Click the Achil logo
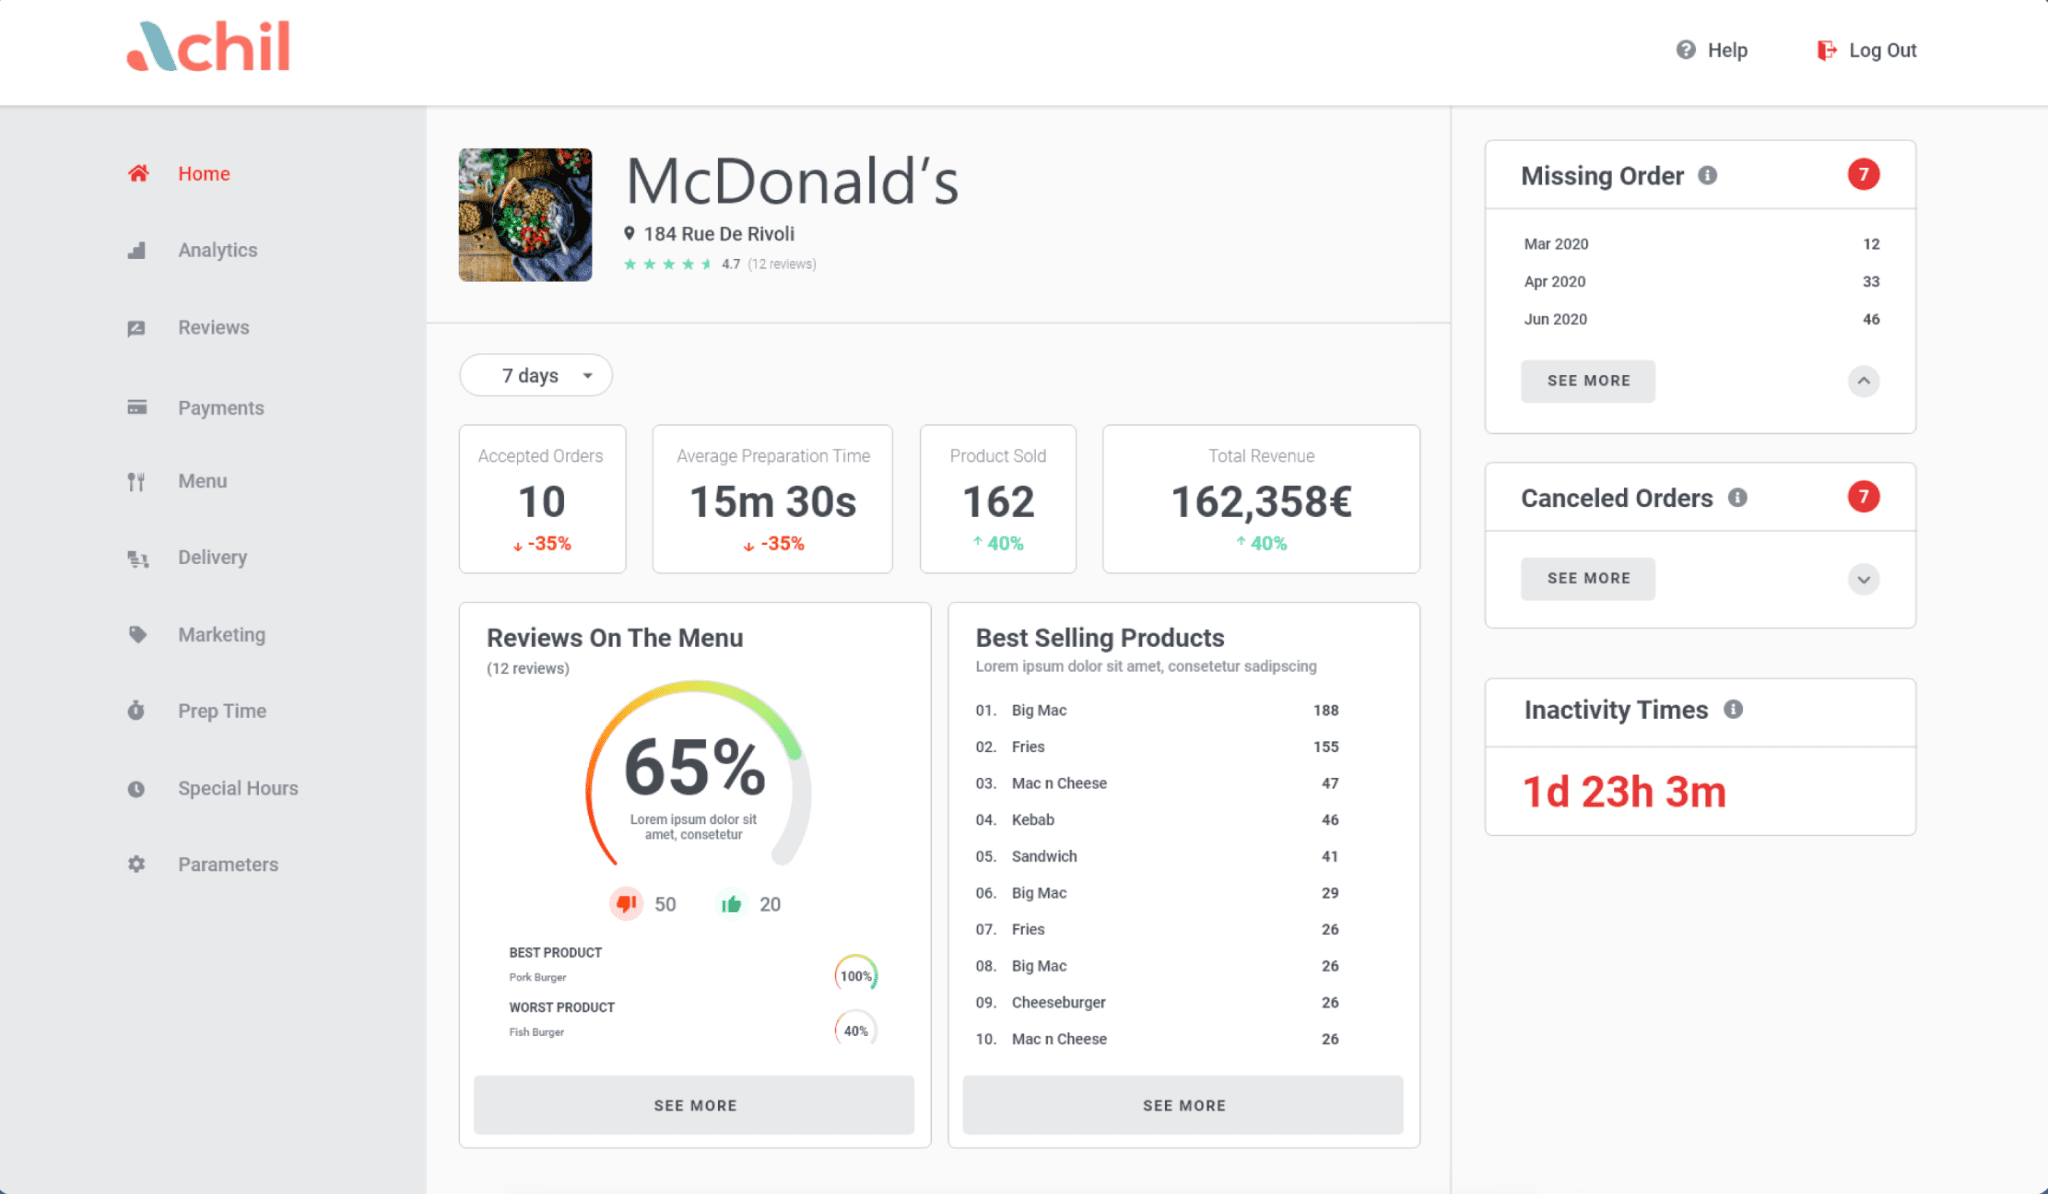The height and width of the screenshot is (1194, 2048). click(x=209, y=47)
